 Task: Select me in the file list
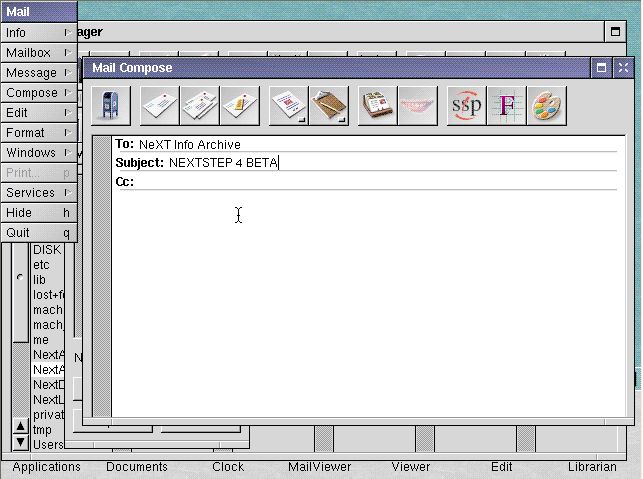coord(48,340)
